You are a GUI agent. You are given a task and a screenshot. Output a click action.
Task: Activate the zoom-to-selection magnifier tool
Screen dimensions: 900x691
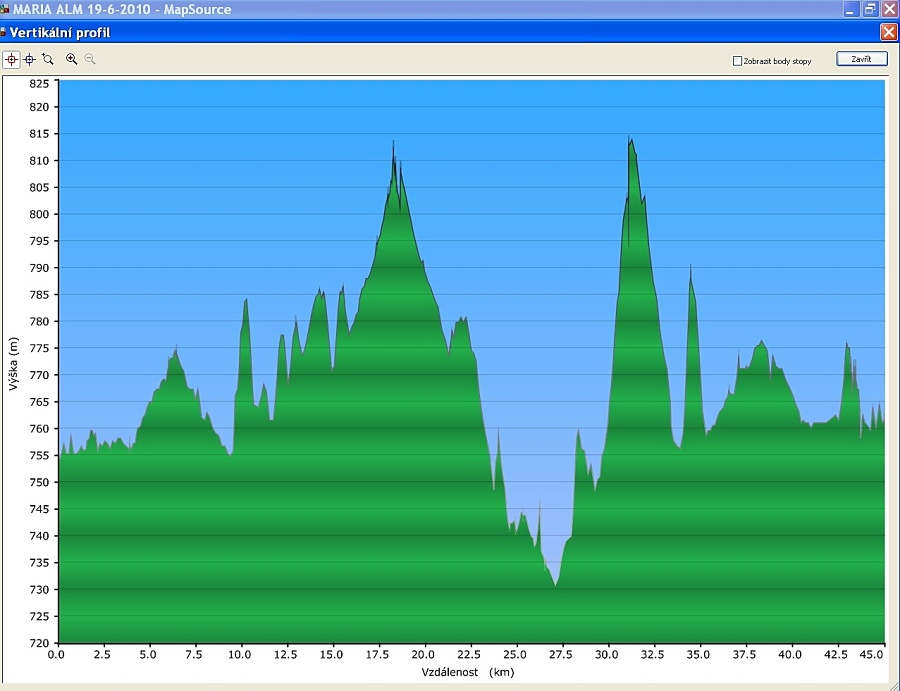point(47,60)
